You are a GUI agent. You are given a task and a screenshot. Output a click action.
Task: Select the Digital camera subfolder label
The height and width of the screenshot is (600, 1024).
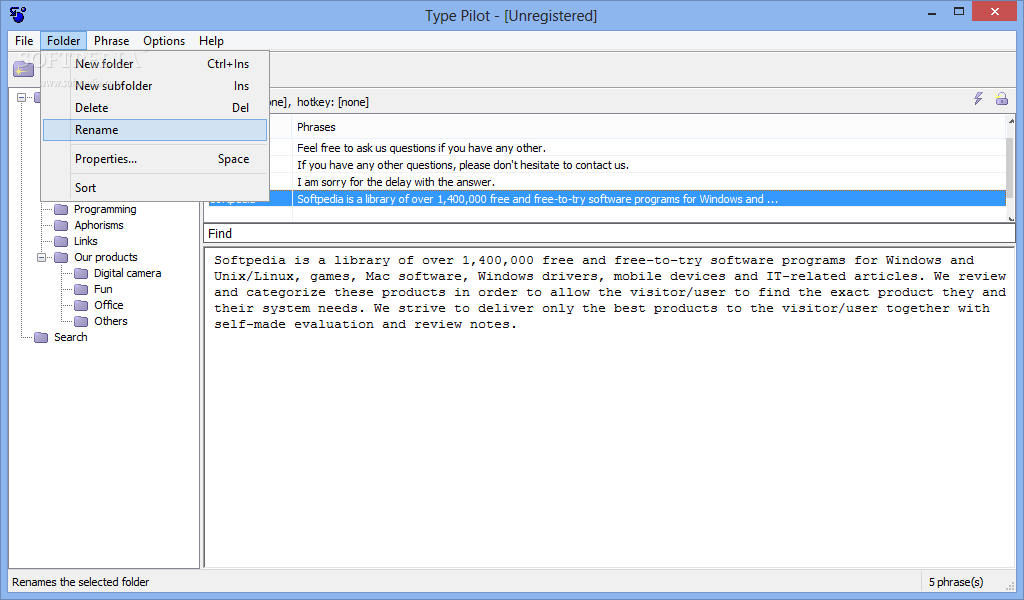pos(127,273)
